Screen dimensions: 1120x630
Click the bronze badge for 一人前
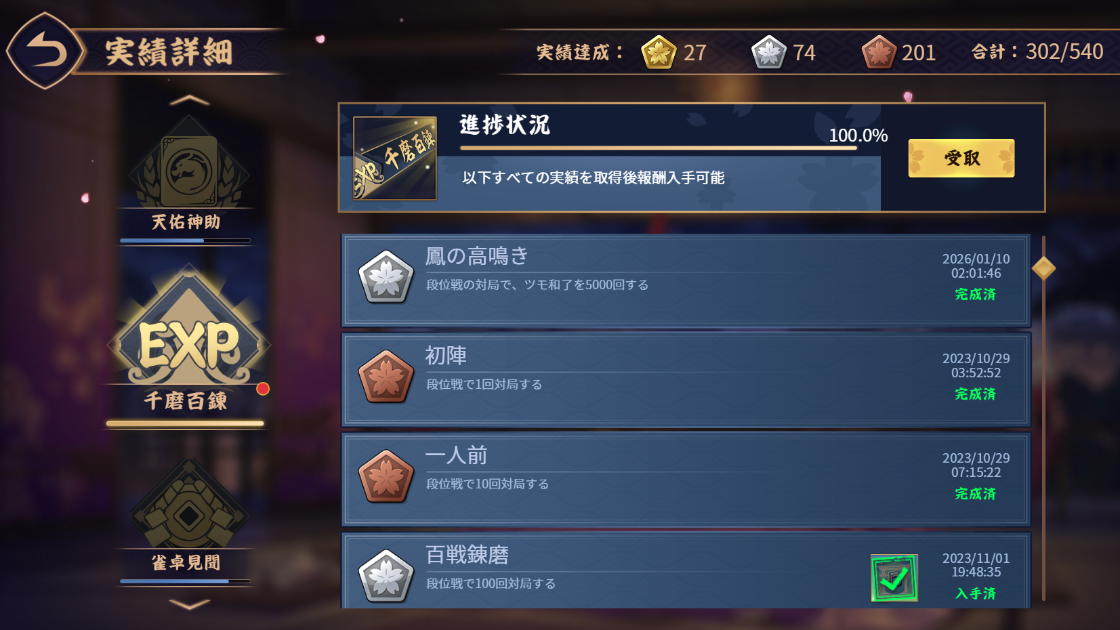tap(386, 476)
